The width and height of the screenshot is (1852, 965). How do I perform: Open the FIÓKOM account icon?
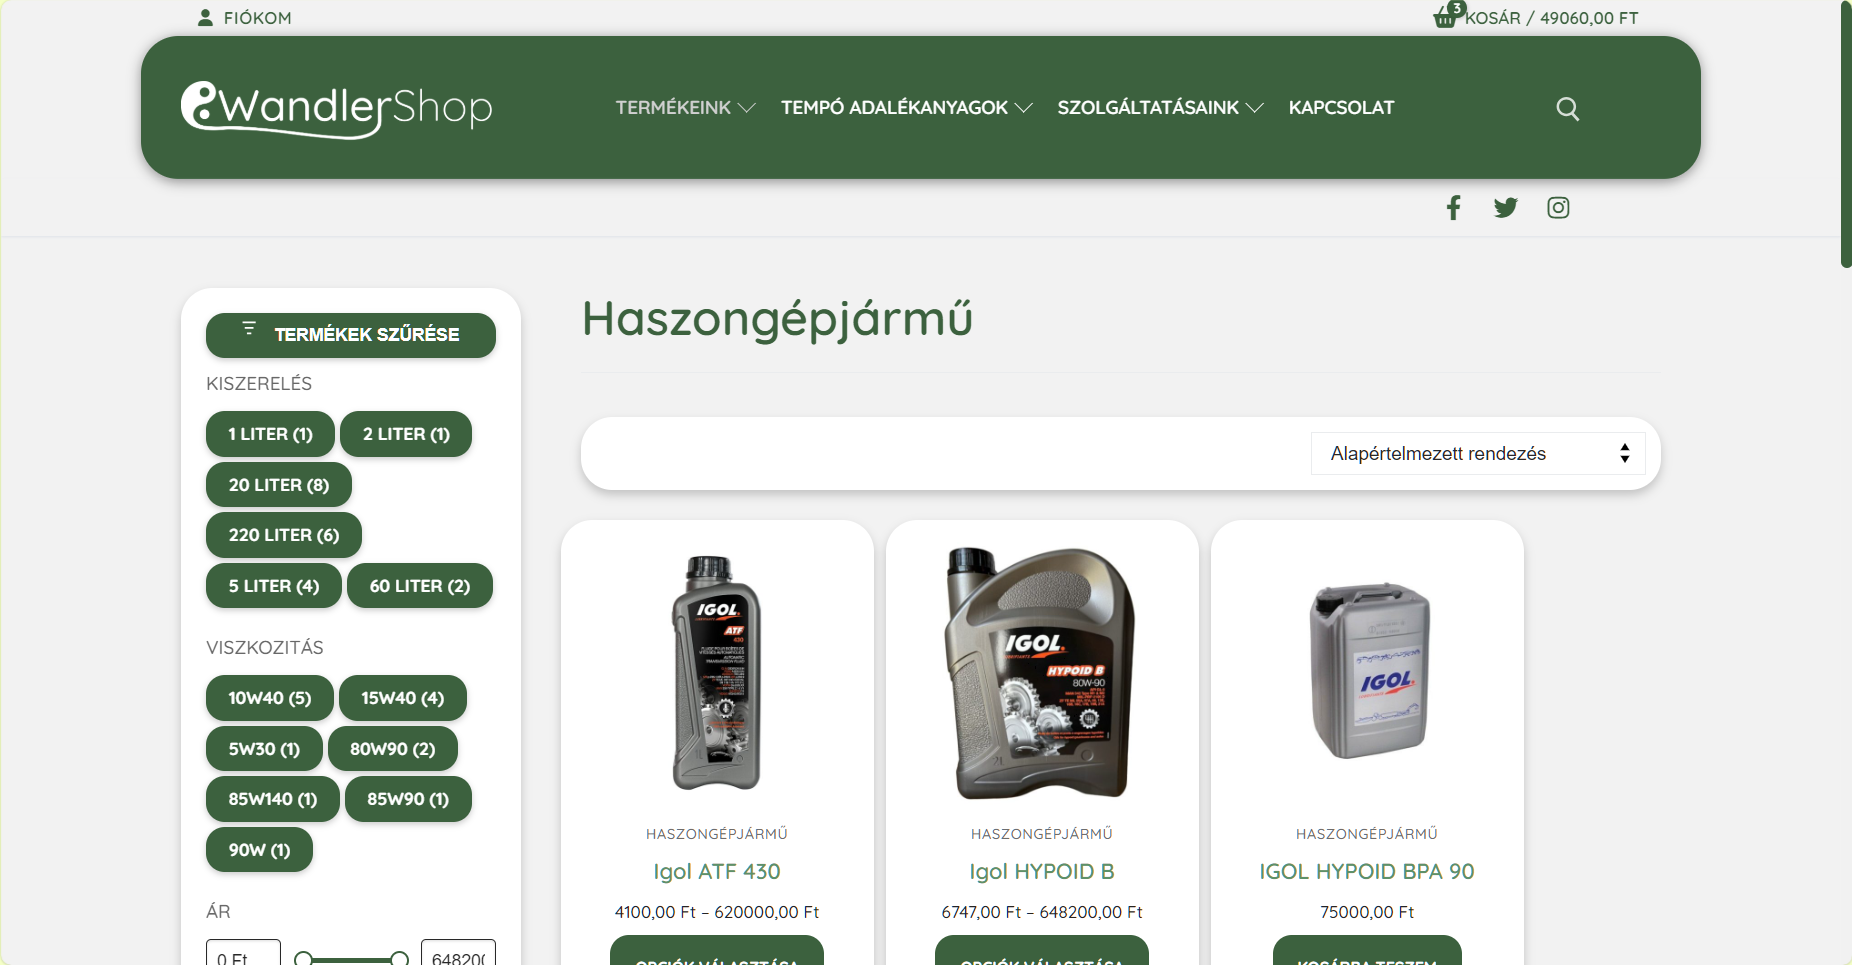tap(205, 18)
